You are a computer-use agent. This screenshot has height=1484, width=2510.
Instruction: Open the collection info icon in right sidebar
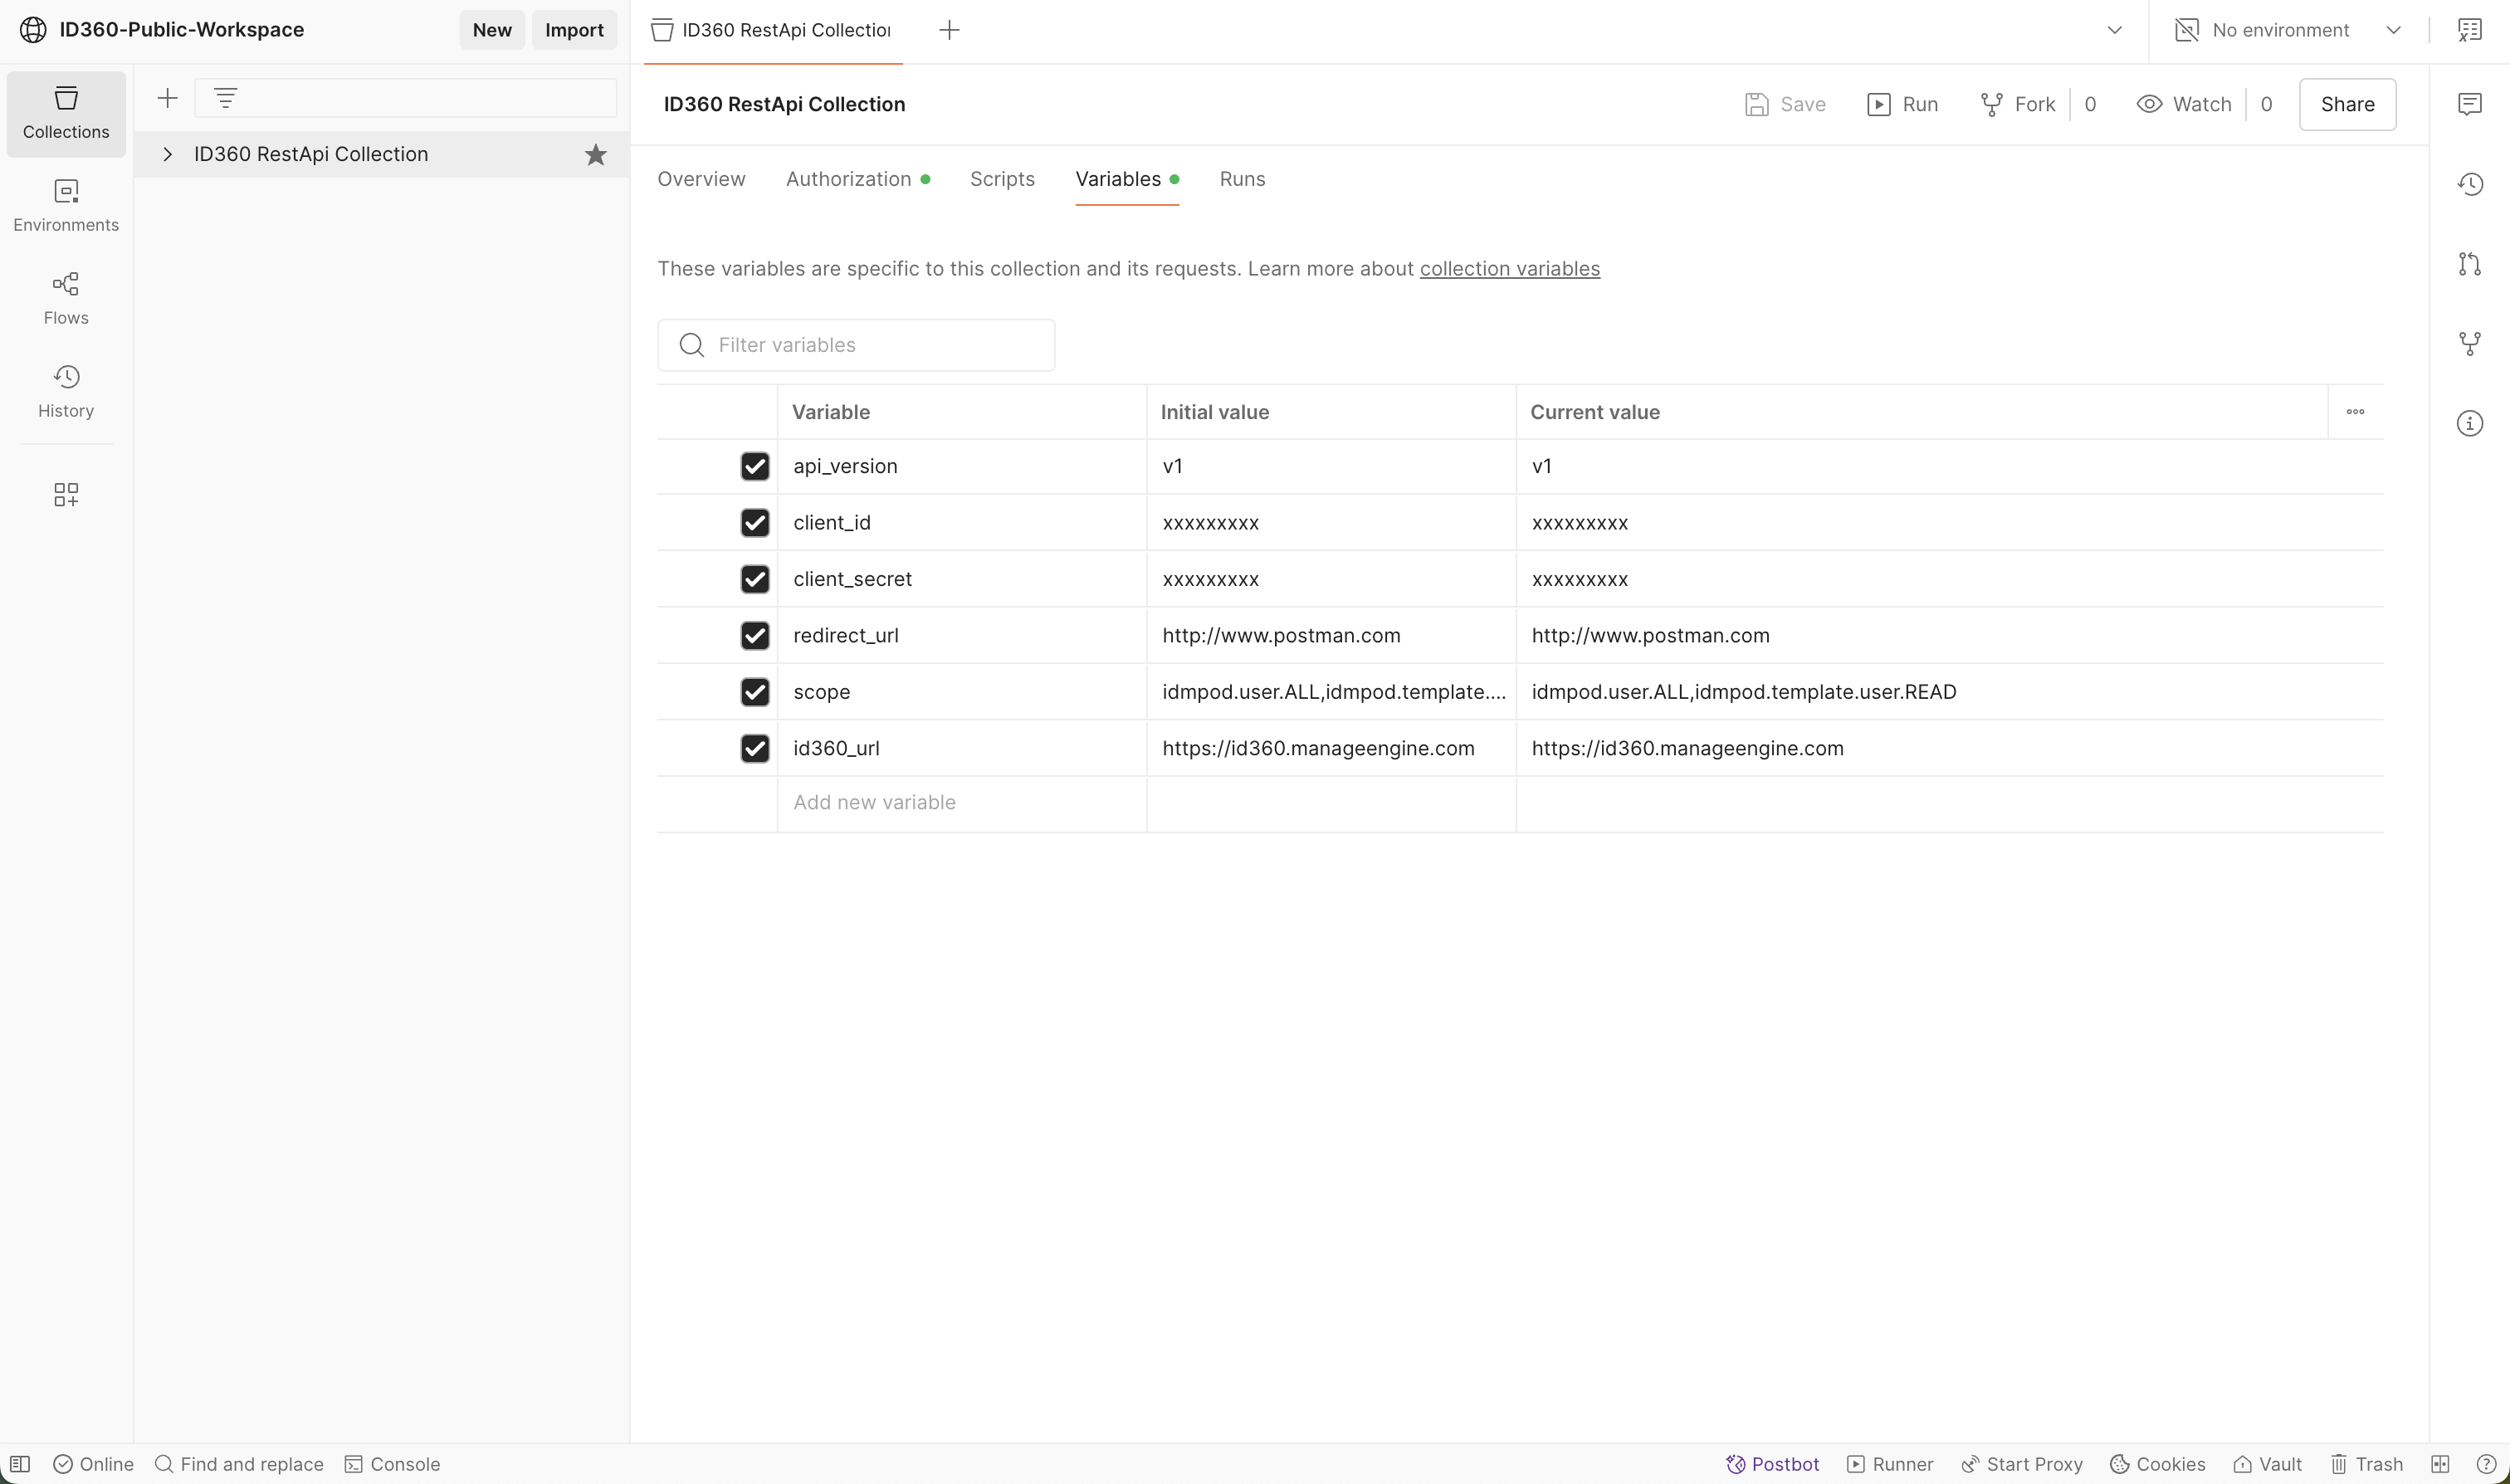2470,424
